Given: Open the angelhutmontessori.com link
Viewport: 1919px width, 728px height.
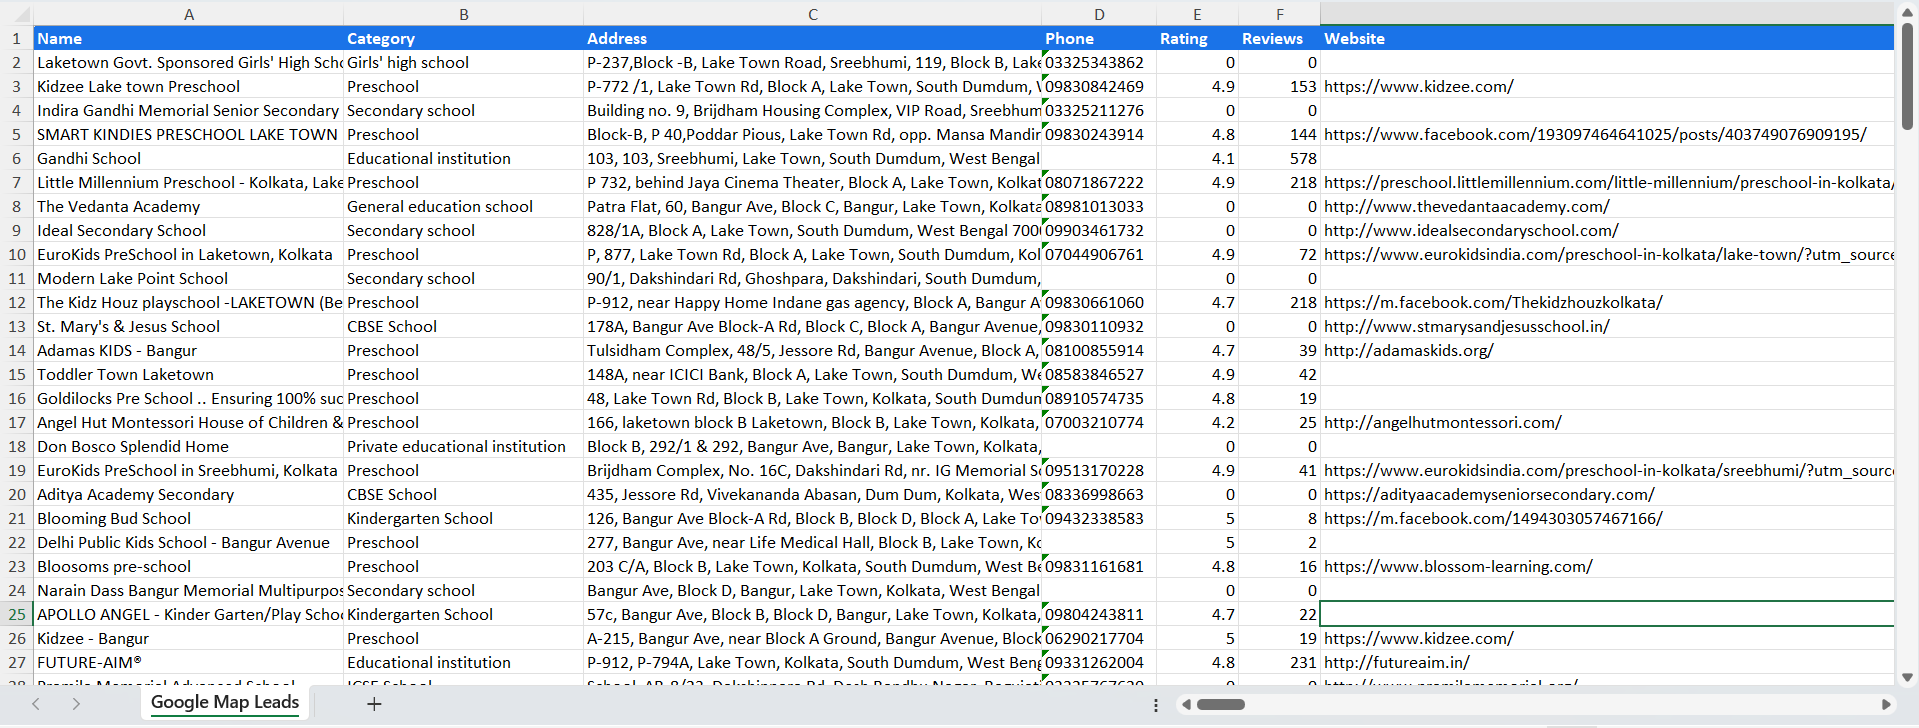Looking at the screenshot, I should (x=1442, y=422).
